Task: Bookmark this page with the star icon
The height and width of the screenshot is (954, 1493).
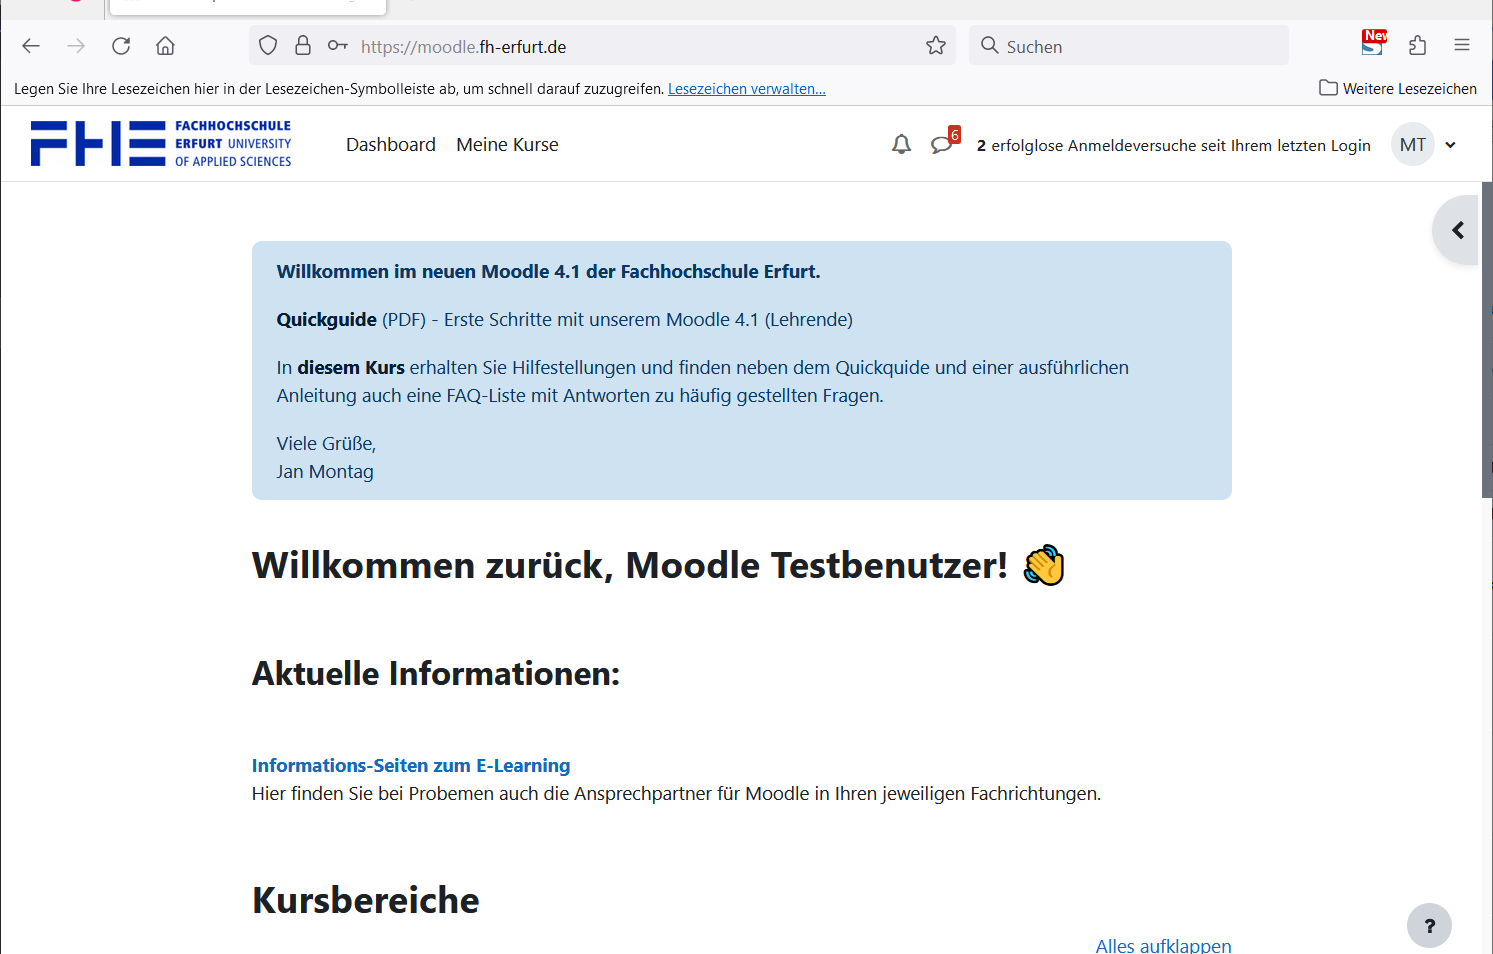Action: [936, 46]
